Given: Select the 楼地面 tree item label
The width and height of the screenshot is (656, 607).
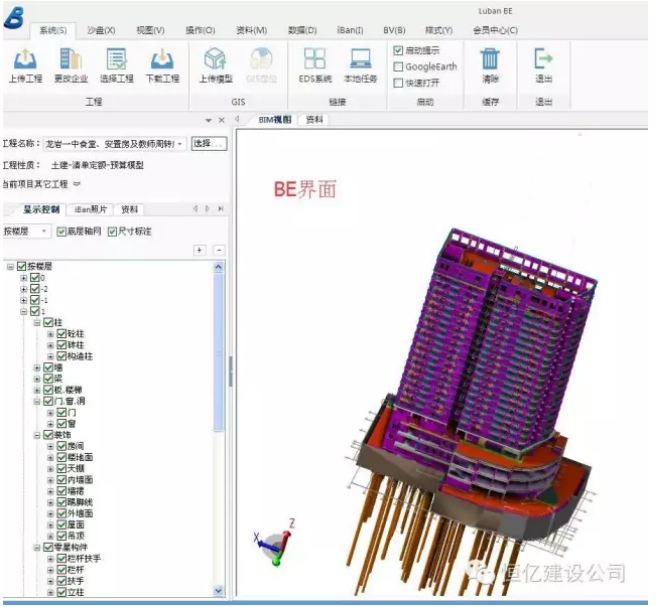Looking at the screenshot, I should 80,457.
